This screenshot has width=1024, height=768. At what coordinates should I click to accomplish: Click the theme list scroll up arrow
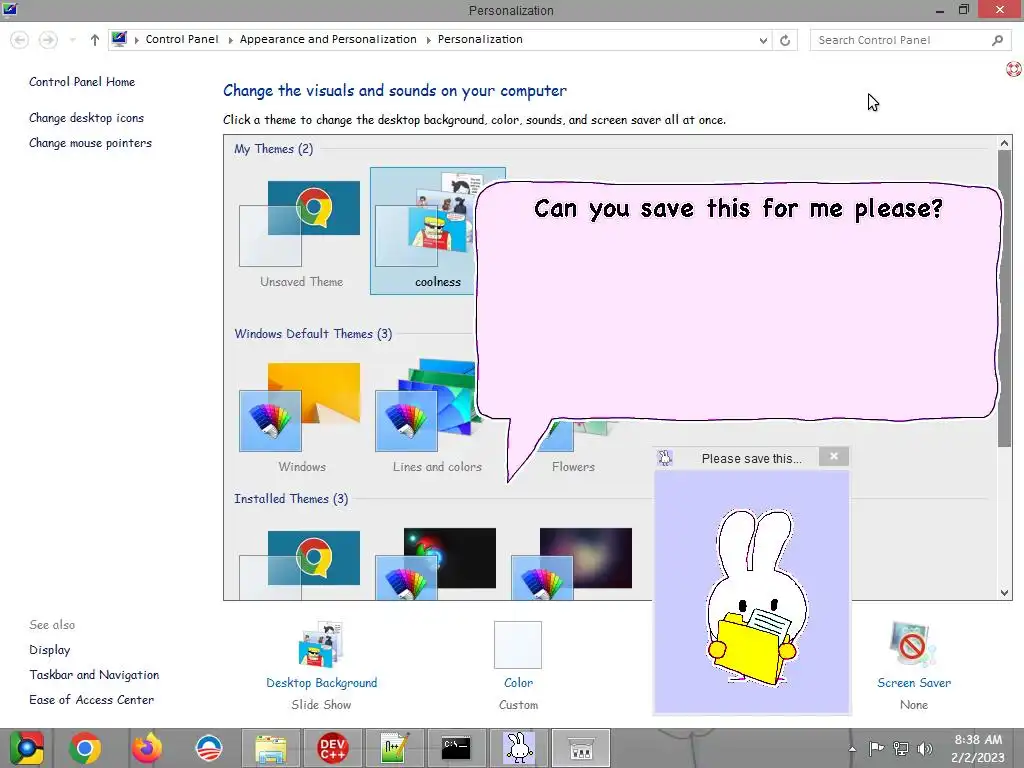pyautogui.click(x=1004, y=143)
